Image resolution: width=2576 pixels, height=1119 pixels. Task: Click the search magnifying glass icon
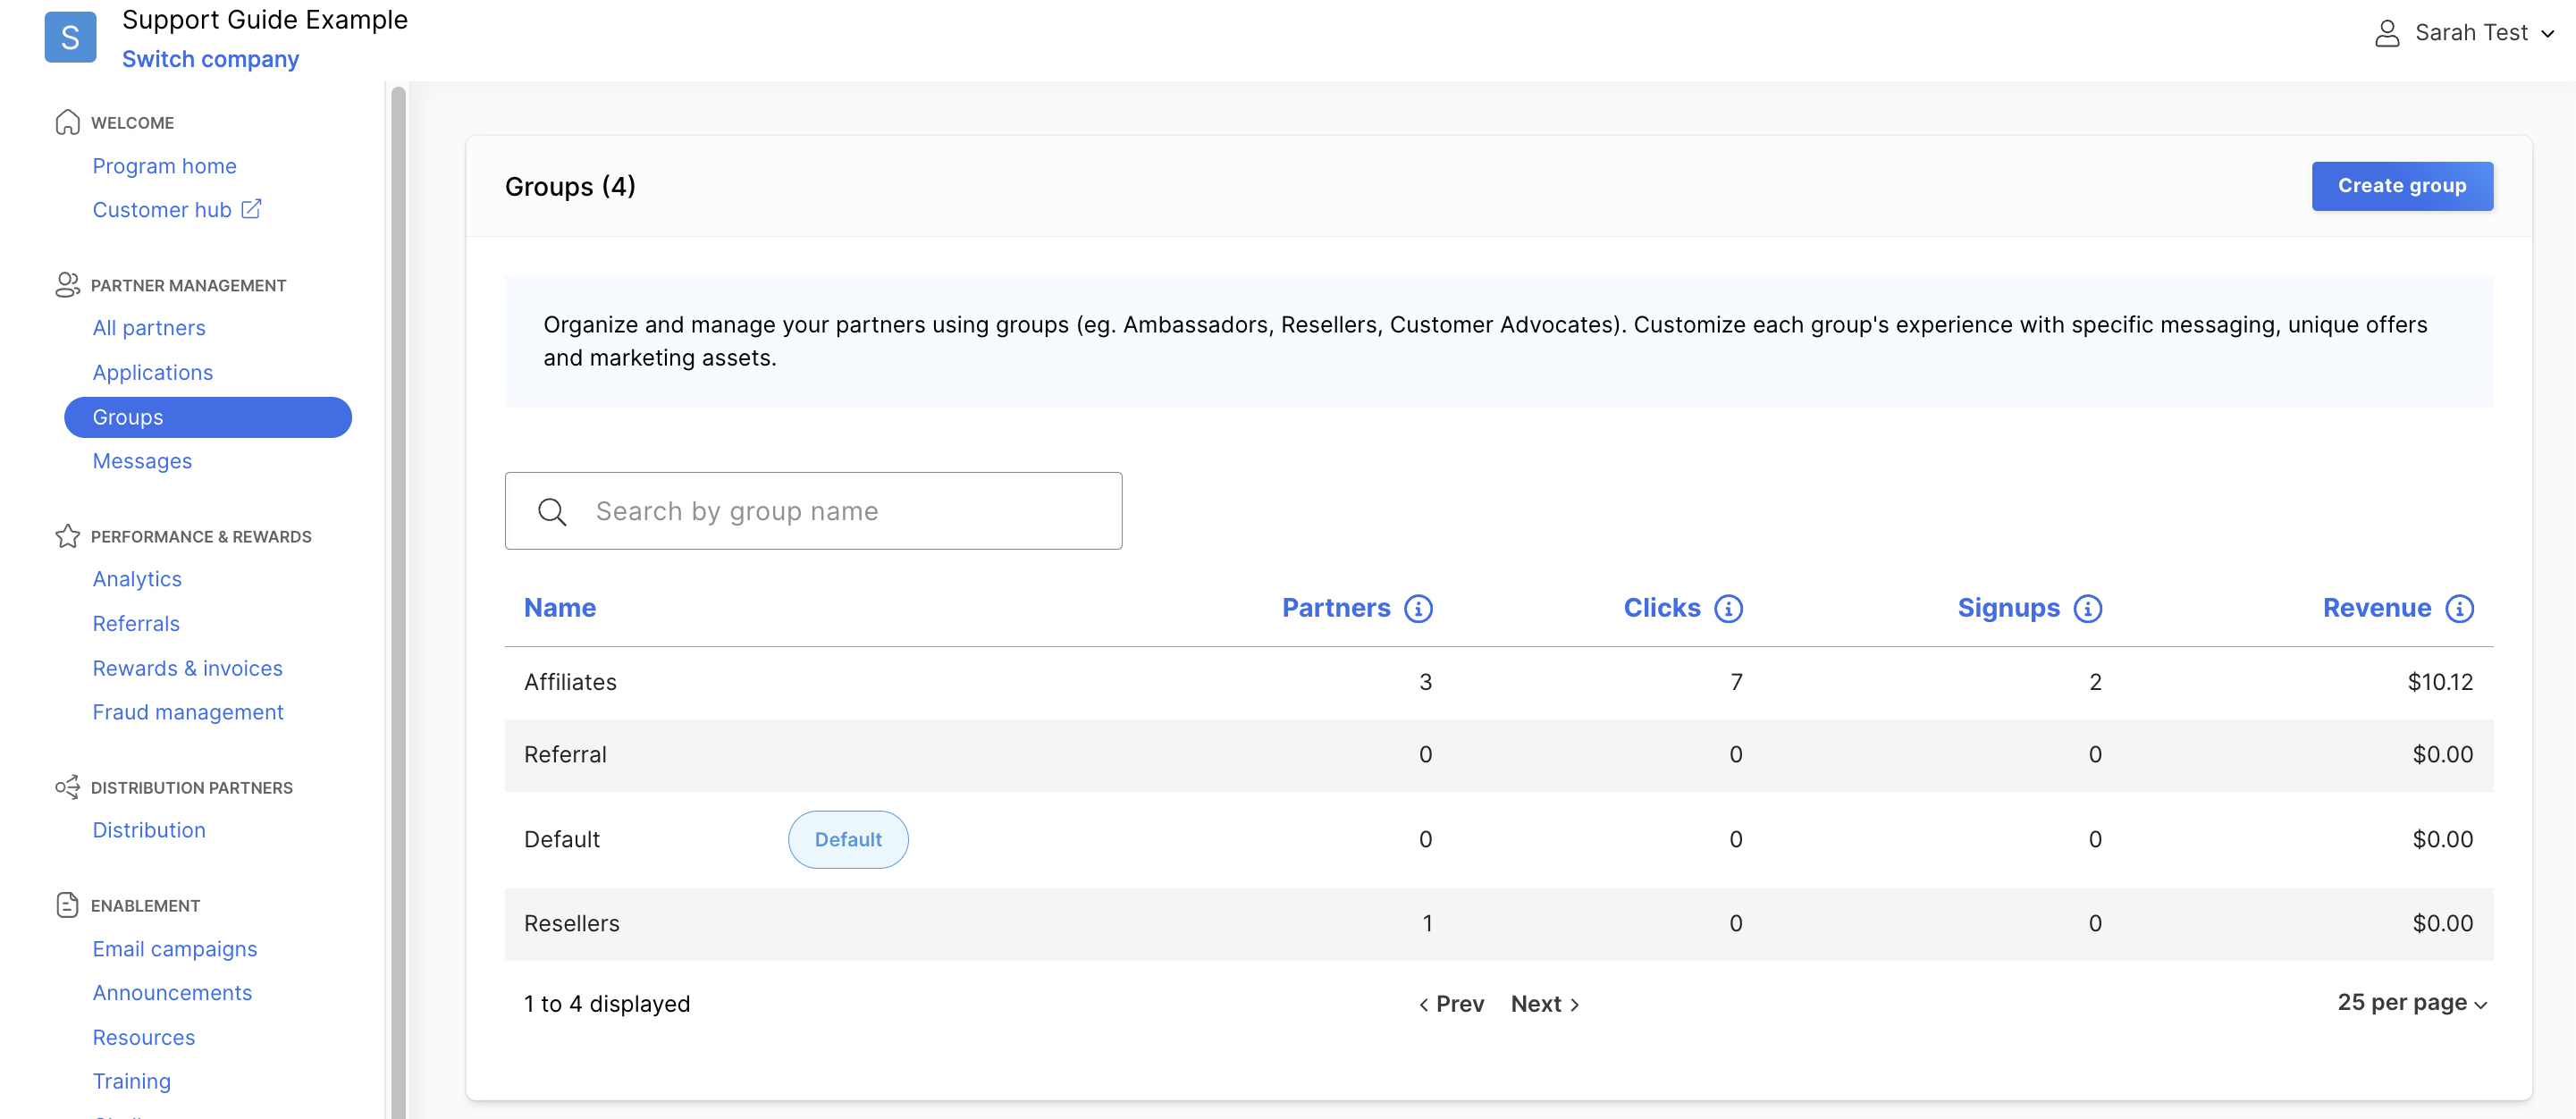[552, 511]
